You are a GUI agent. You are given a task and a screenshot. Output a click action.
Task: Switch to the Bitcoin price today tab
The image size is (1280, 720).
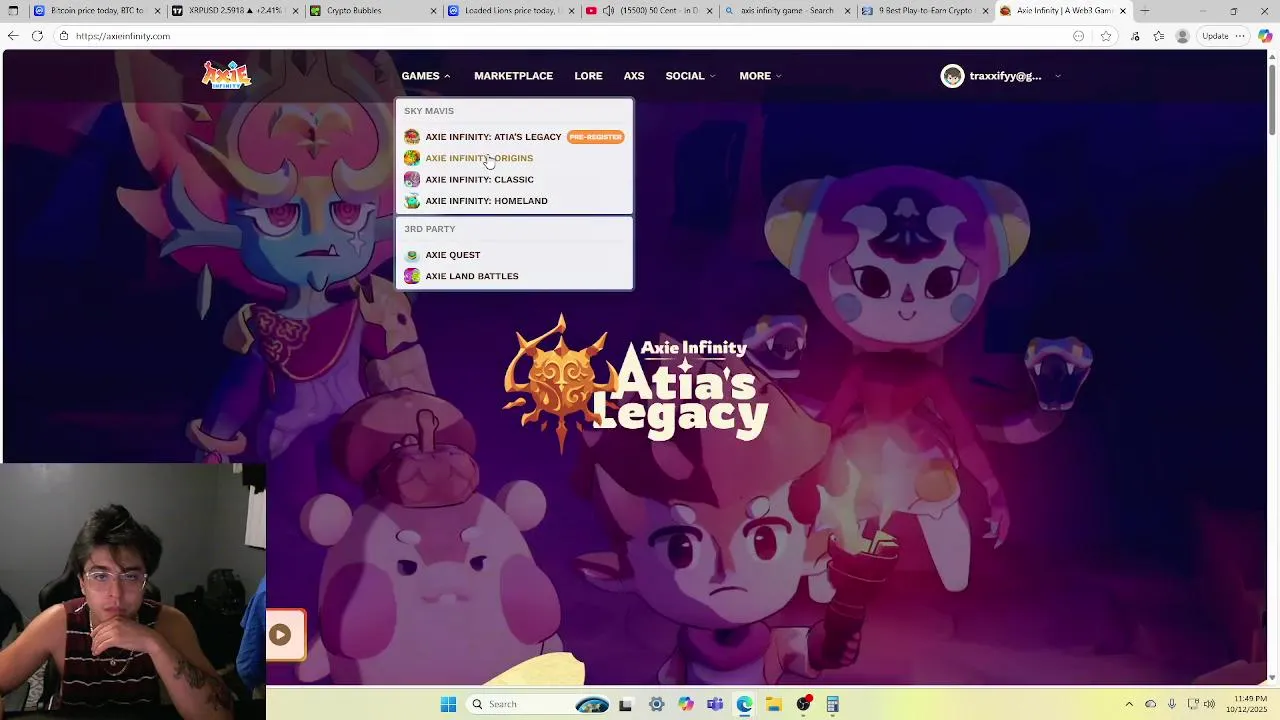pos(96,11)
